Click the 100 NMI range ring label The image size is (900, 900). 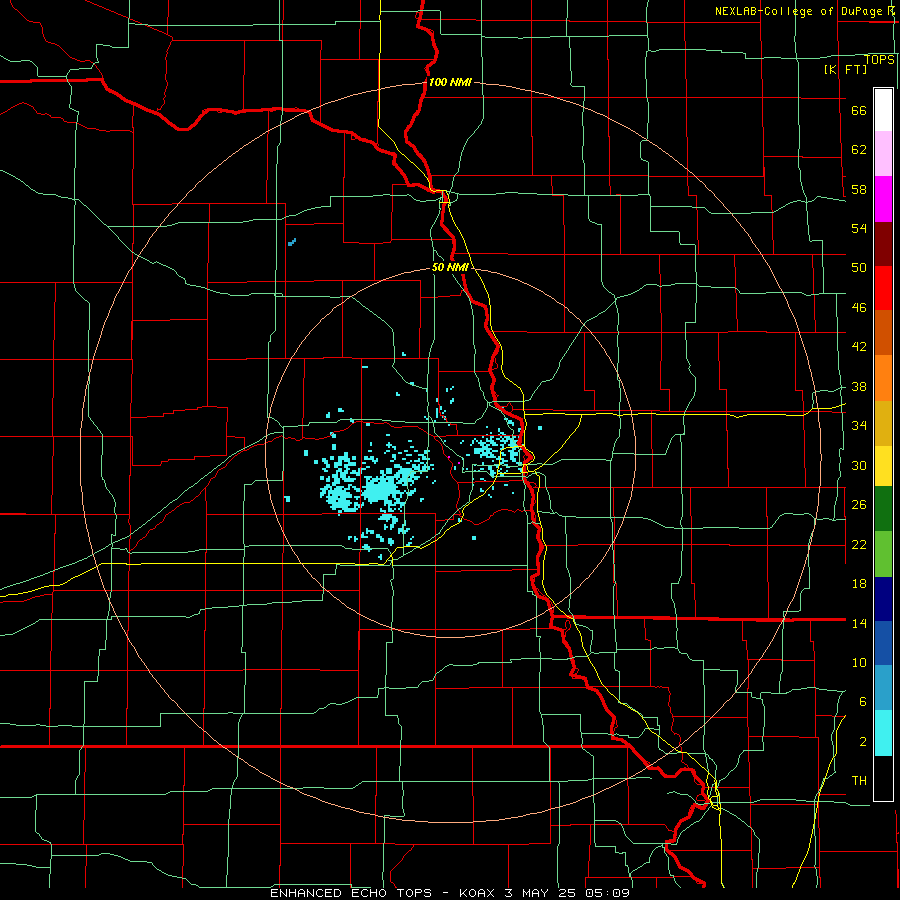(x=450, y=82)
